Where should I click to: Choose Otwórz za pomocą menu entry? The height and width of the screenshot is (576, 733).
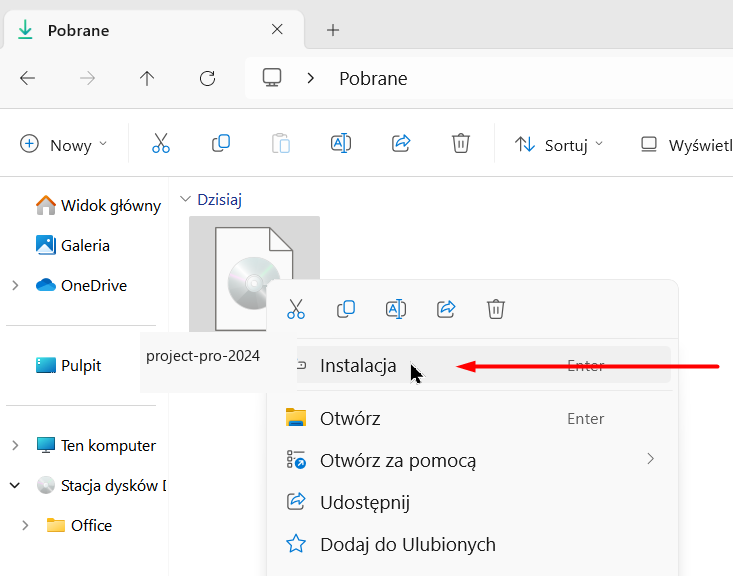click(x=472, y=460)
